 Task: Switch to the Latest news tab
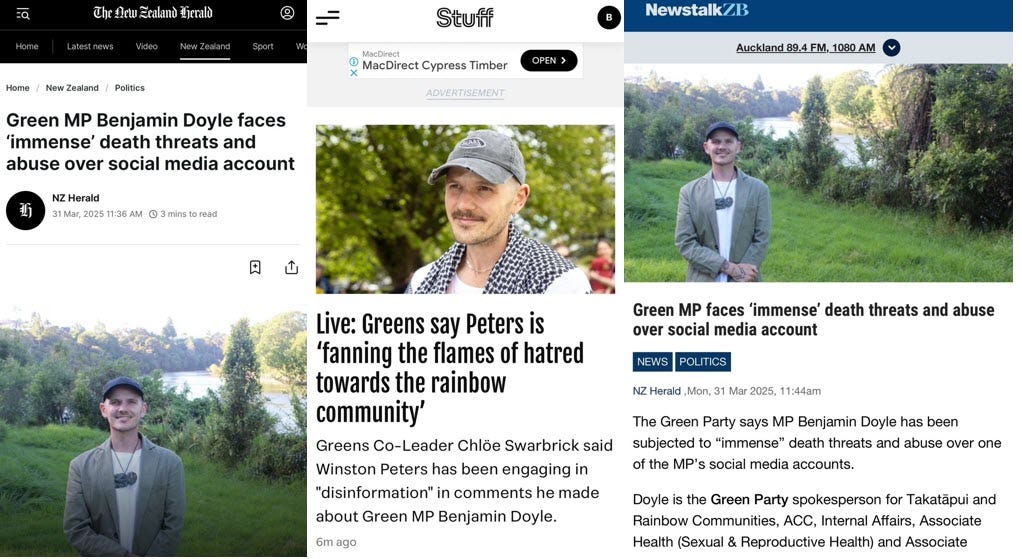(90, 46)
